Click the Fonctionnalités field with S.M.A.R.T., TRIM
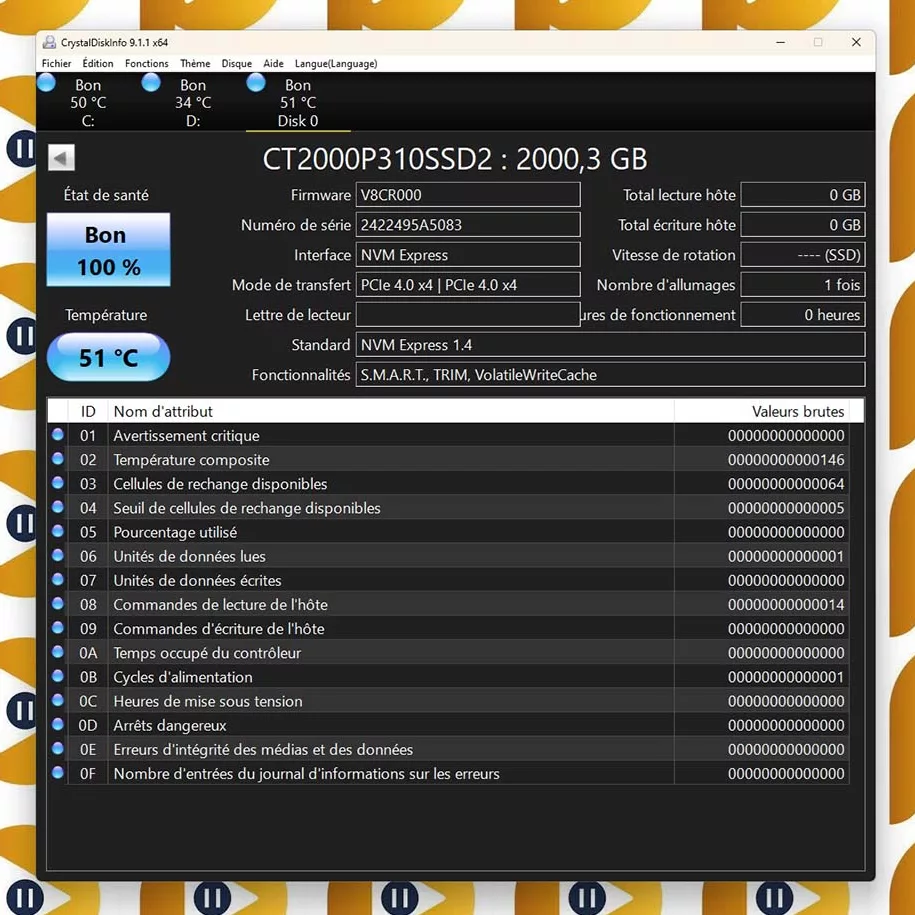 click(x=610, y=375)
